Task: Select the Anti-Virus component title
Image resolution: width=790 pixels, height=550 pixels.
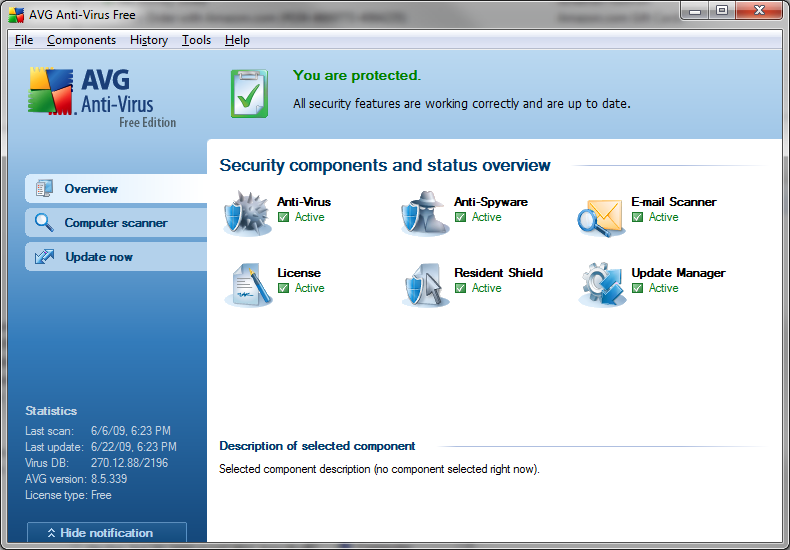Action: tap(304, 201)
